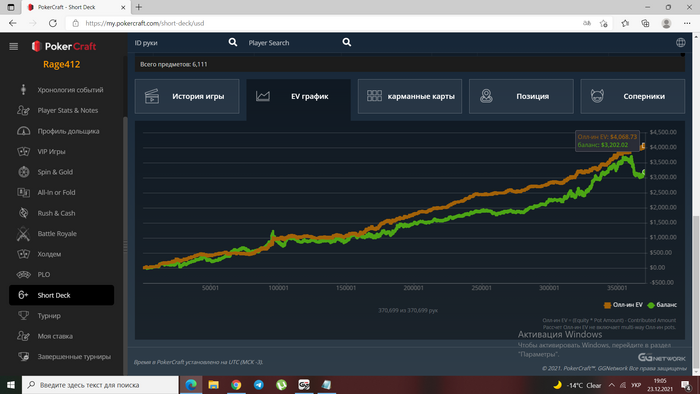This screenshot has height=394, width=700.
Task: Click the Завершенные турниры icon
Action: pos(23,357)
